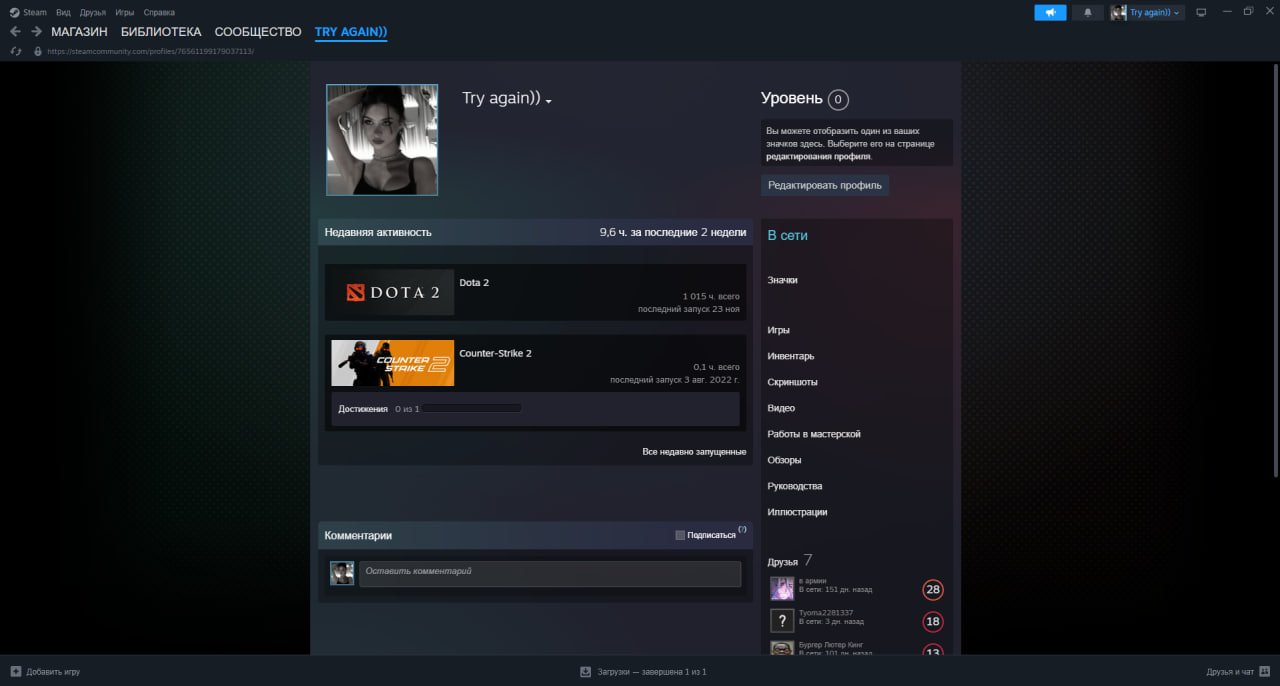Click the Dota 2 game logo
This screenshot has height=686, width=1280.
point(393,293)
